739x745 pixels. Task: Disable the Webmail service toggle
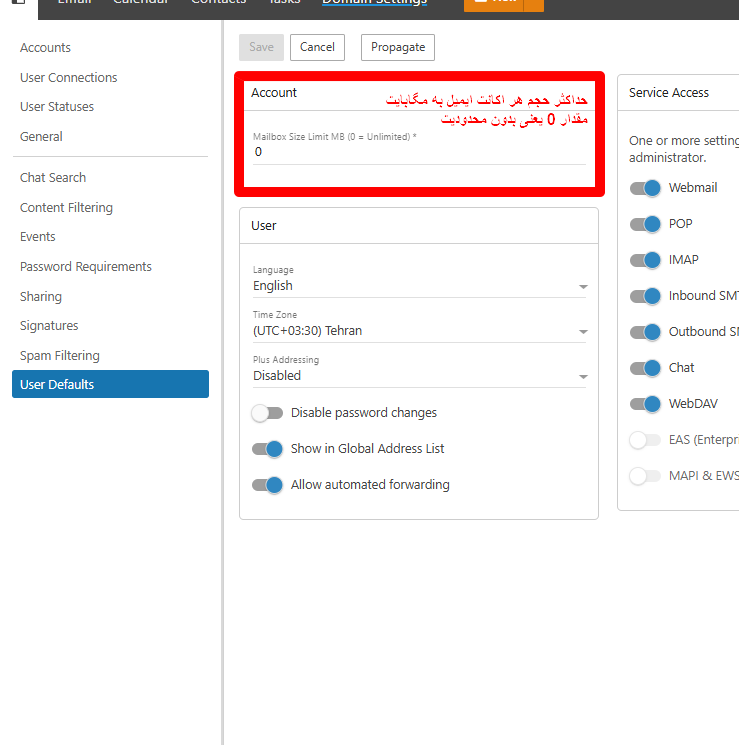click(x=646, y=188)
